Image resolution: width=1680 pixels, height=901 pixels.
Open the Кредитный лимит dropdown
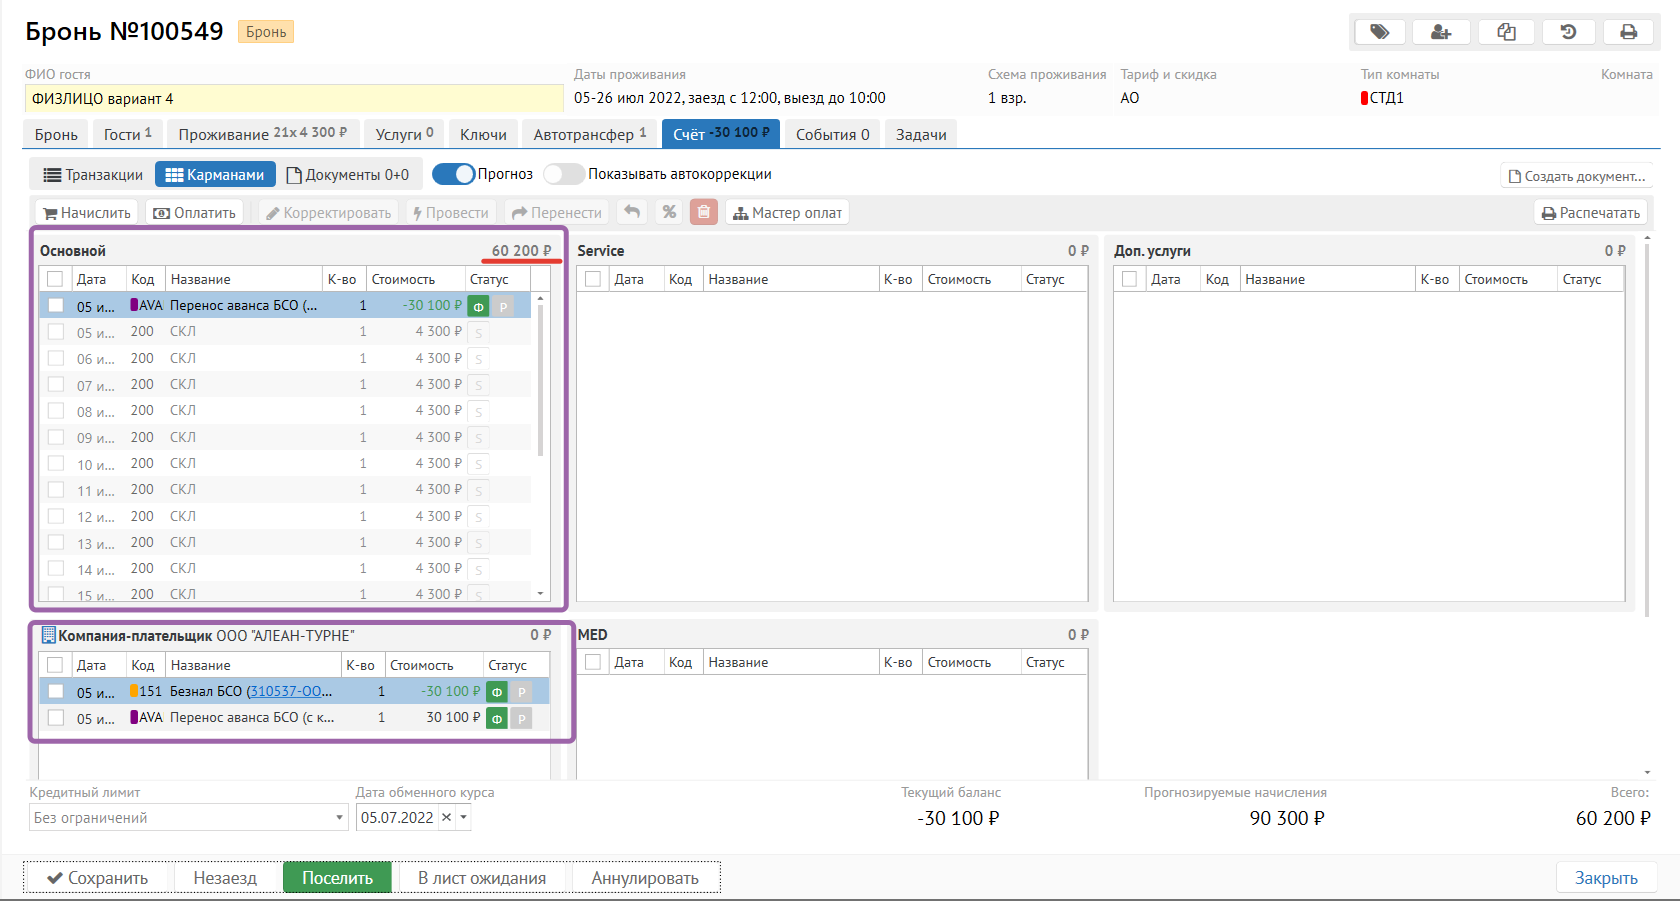(339, 818)
